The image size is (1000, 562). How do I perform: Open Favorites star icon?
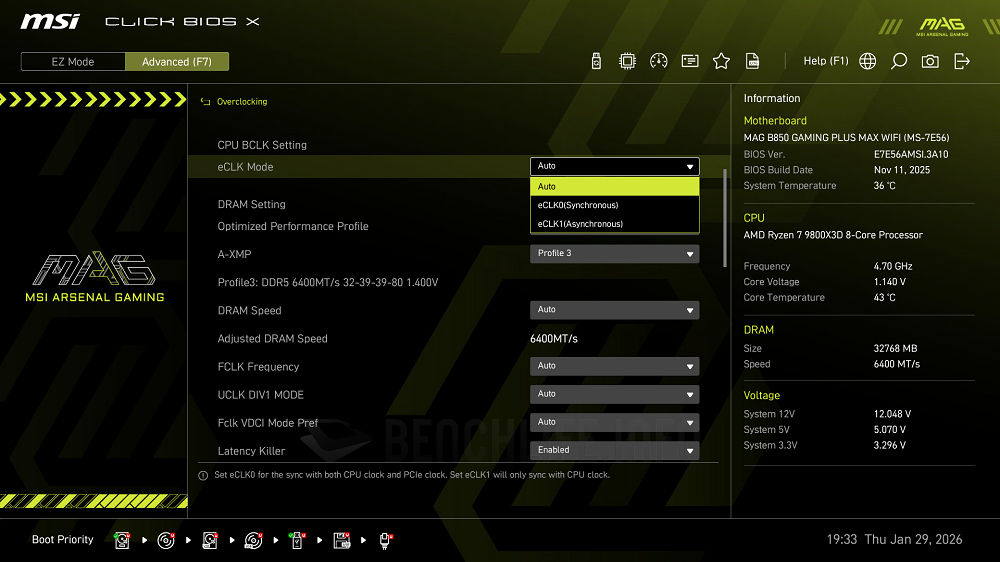[721, 61]
